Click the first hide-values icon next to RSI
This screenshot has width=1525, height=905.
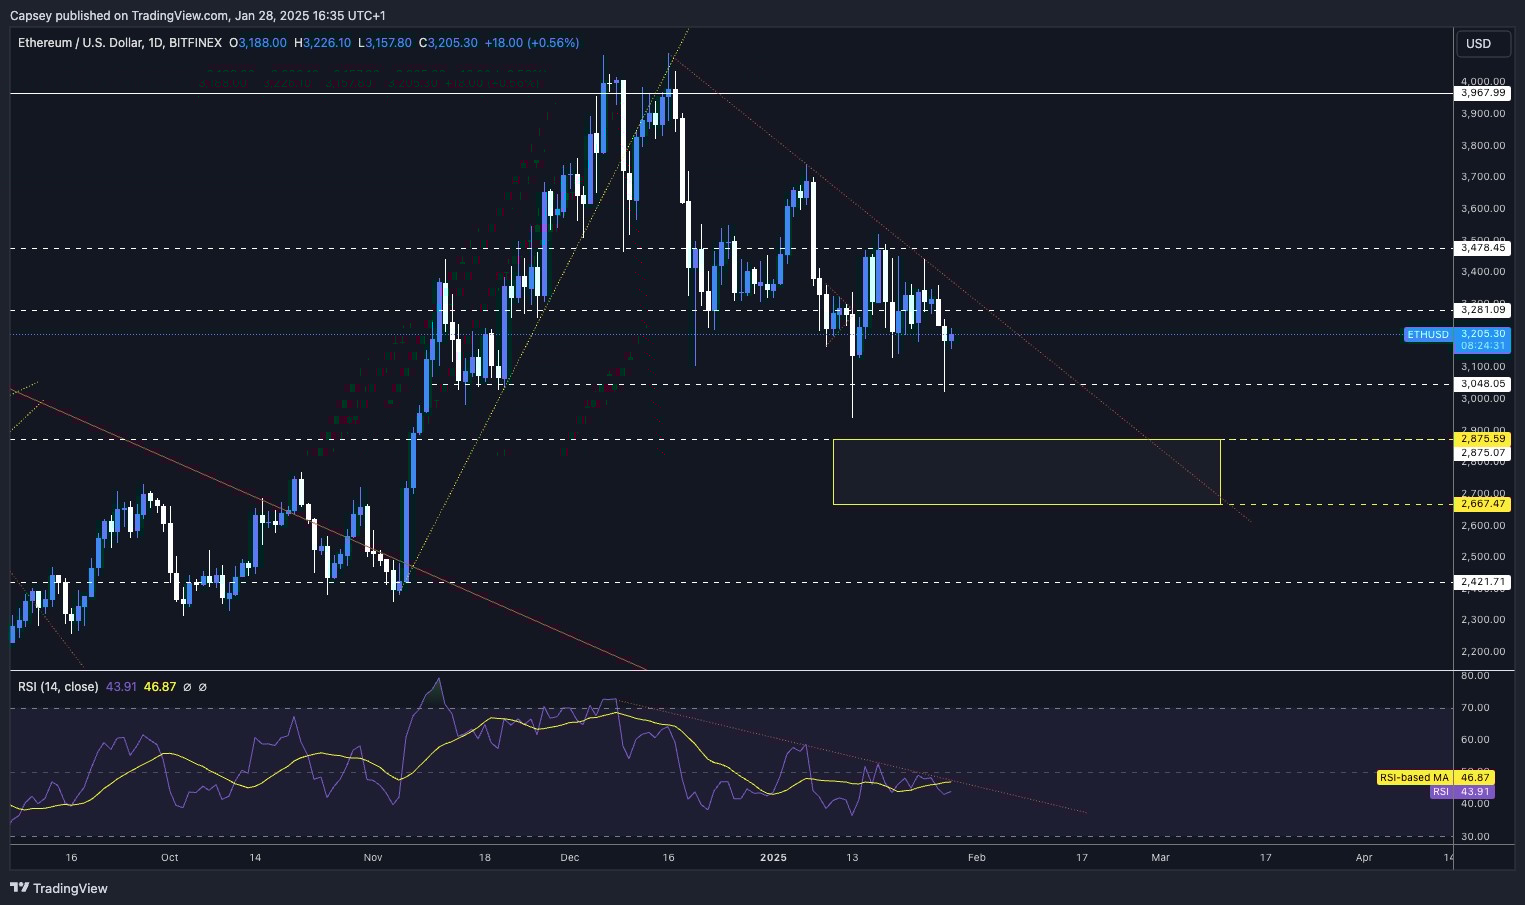click(188, 687)
